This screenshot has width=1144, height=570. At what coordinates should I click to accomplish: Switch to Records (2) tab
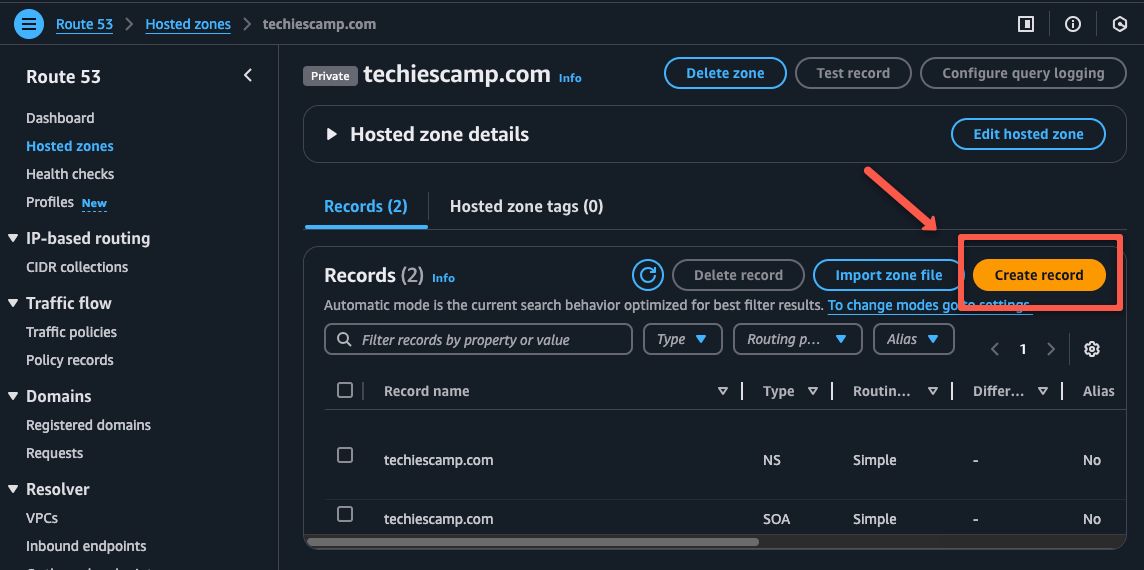pos(366,207)
